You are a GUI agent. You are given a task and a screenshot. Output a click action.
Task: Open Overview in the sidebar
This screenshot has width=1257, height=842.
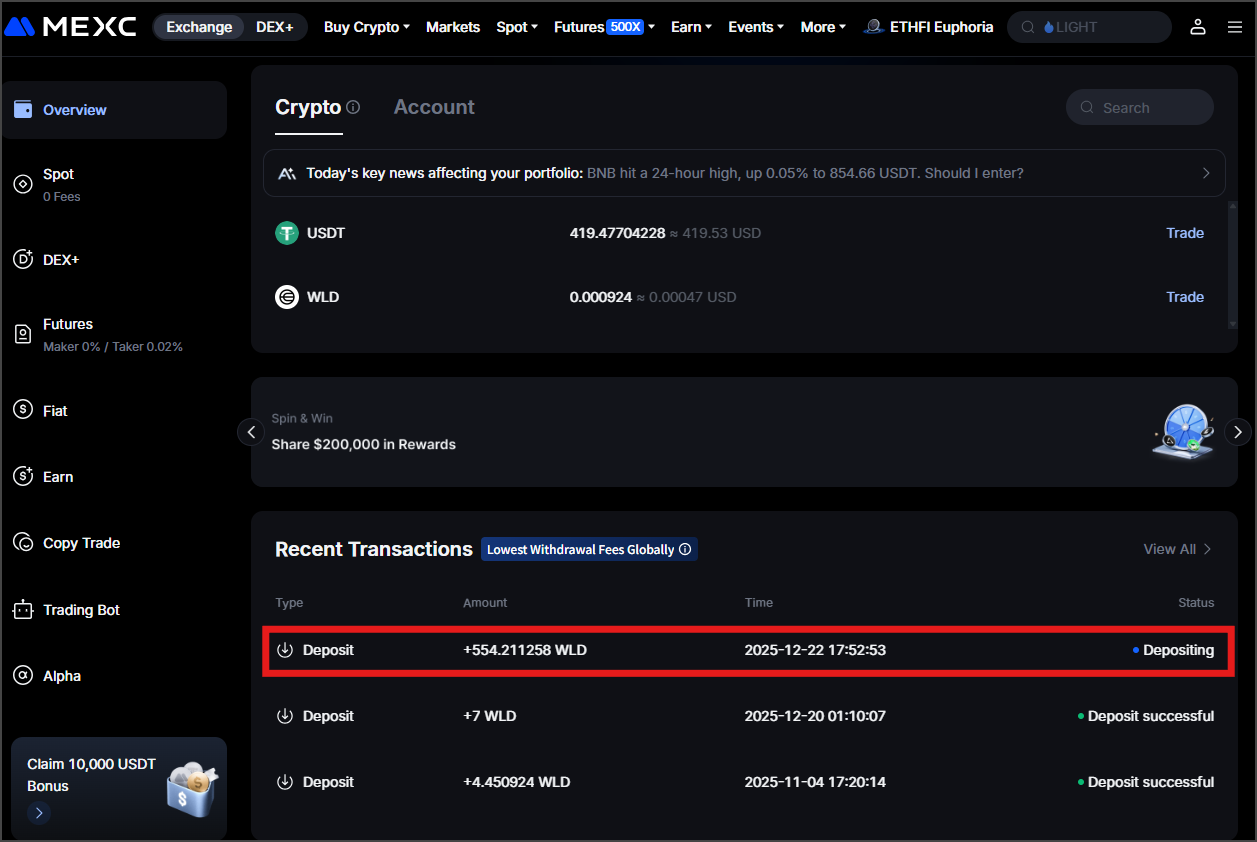[114, 110]
